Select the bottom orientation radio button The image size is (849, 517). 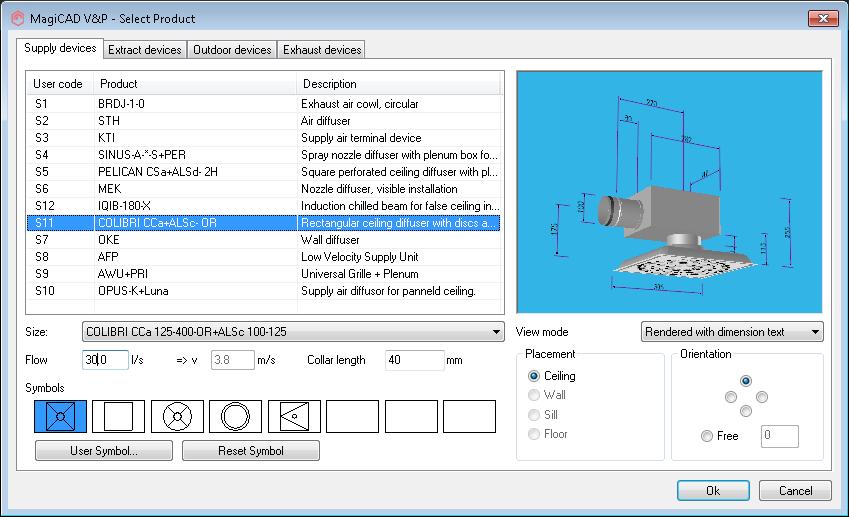[746, 411]
